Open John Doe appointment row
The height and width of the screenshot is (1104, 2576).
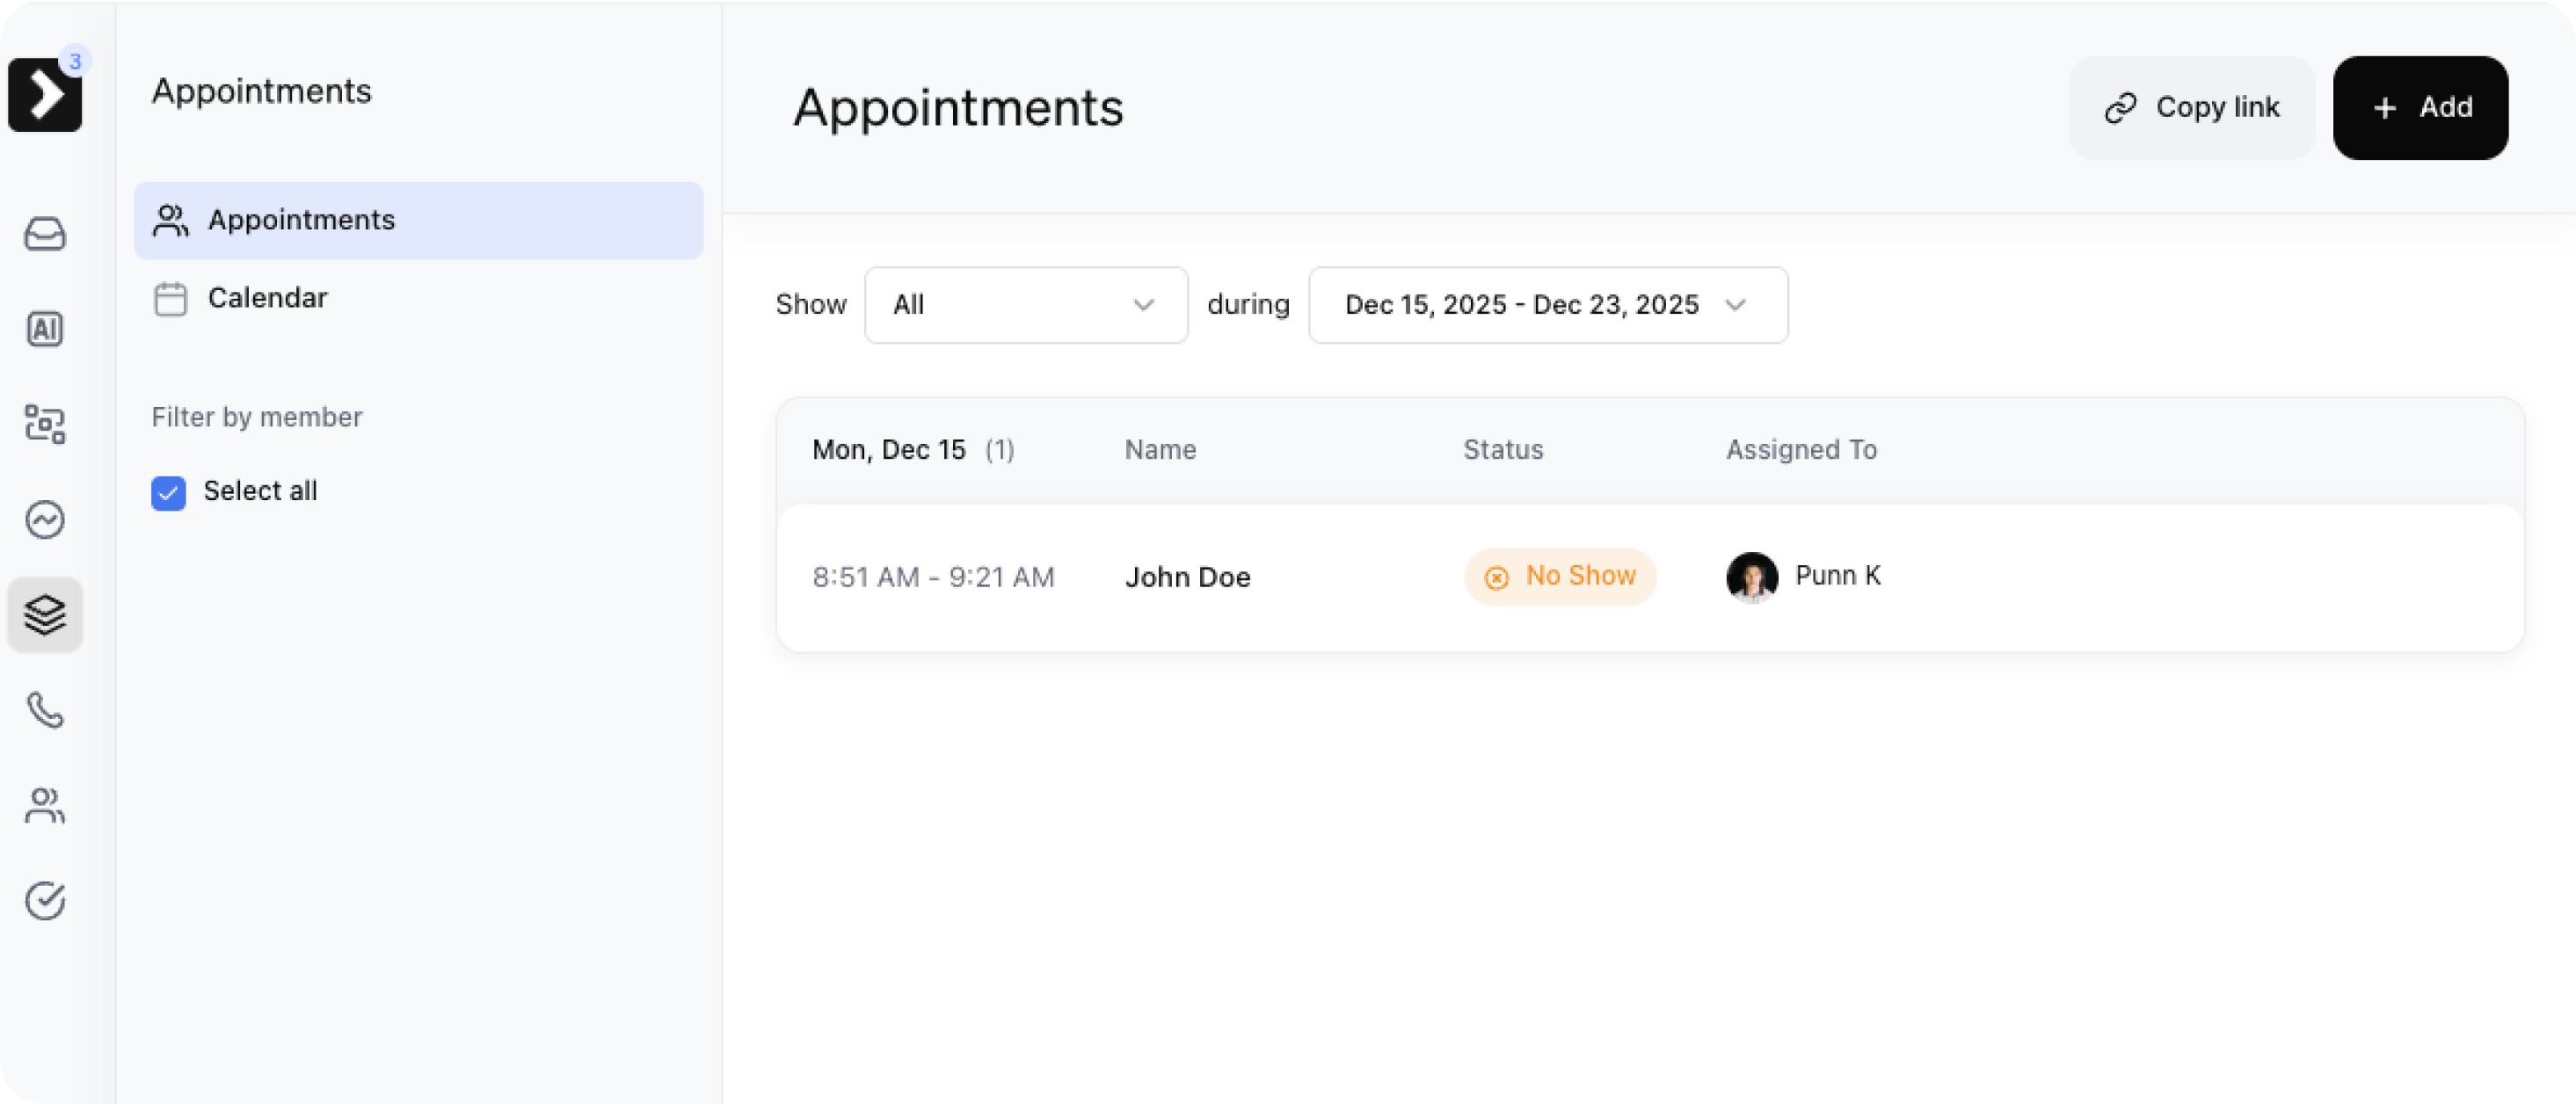point(1187,577)
